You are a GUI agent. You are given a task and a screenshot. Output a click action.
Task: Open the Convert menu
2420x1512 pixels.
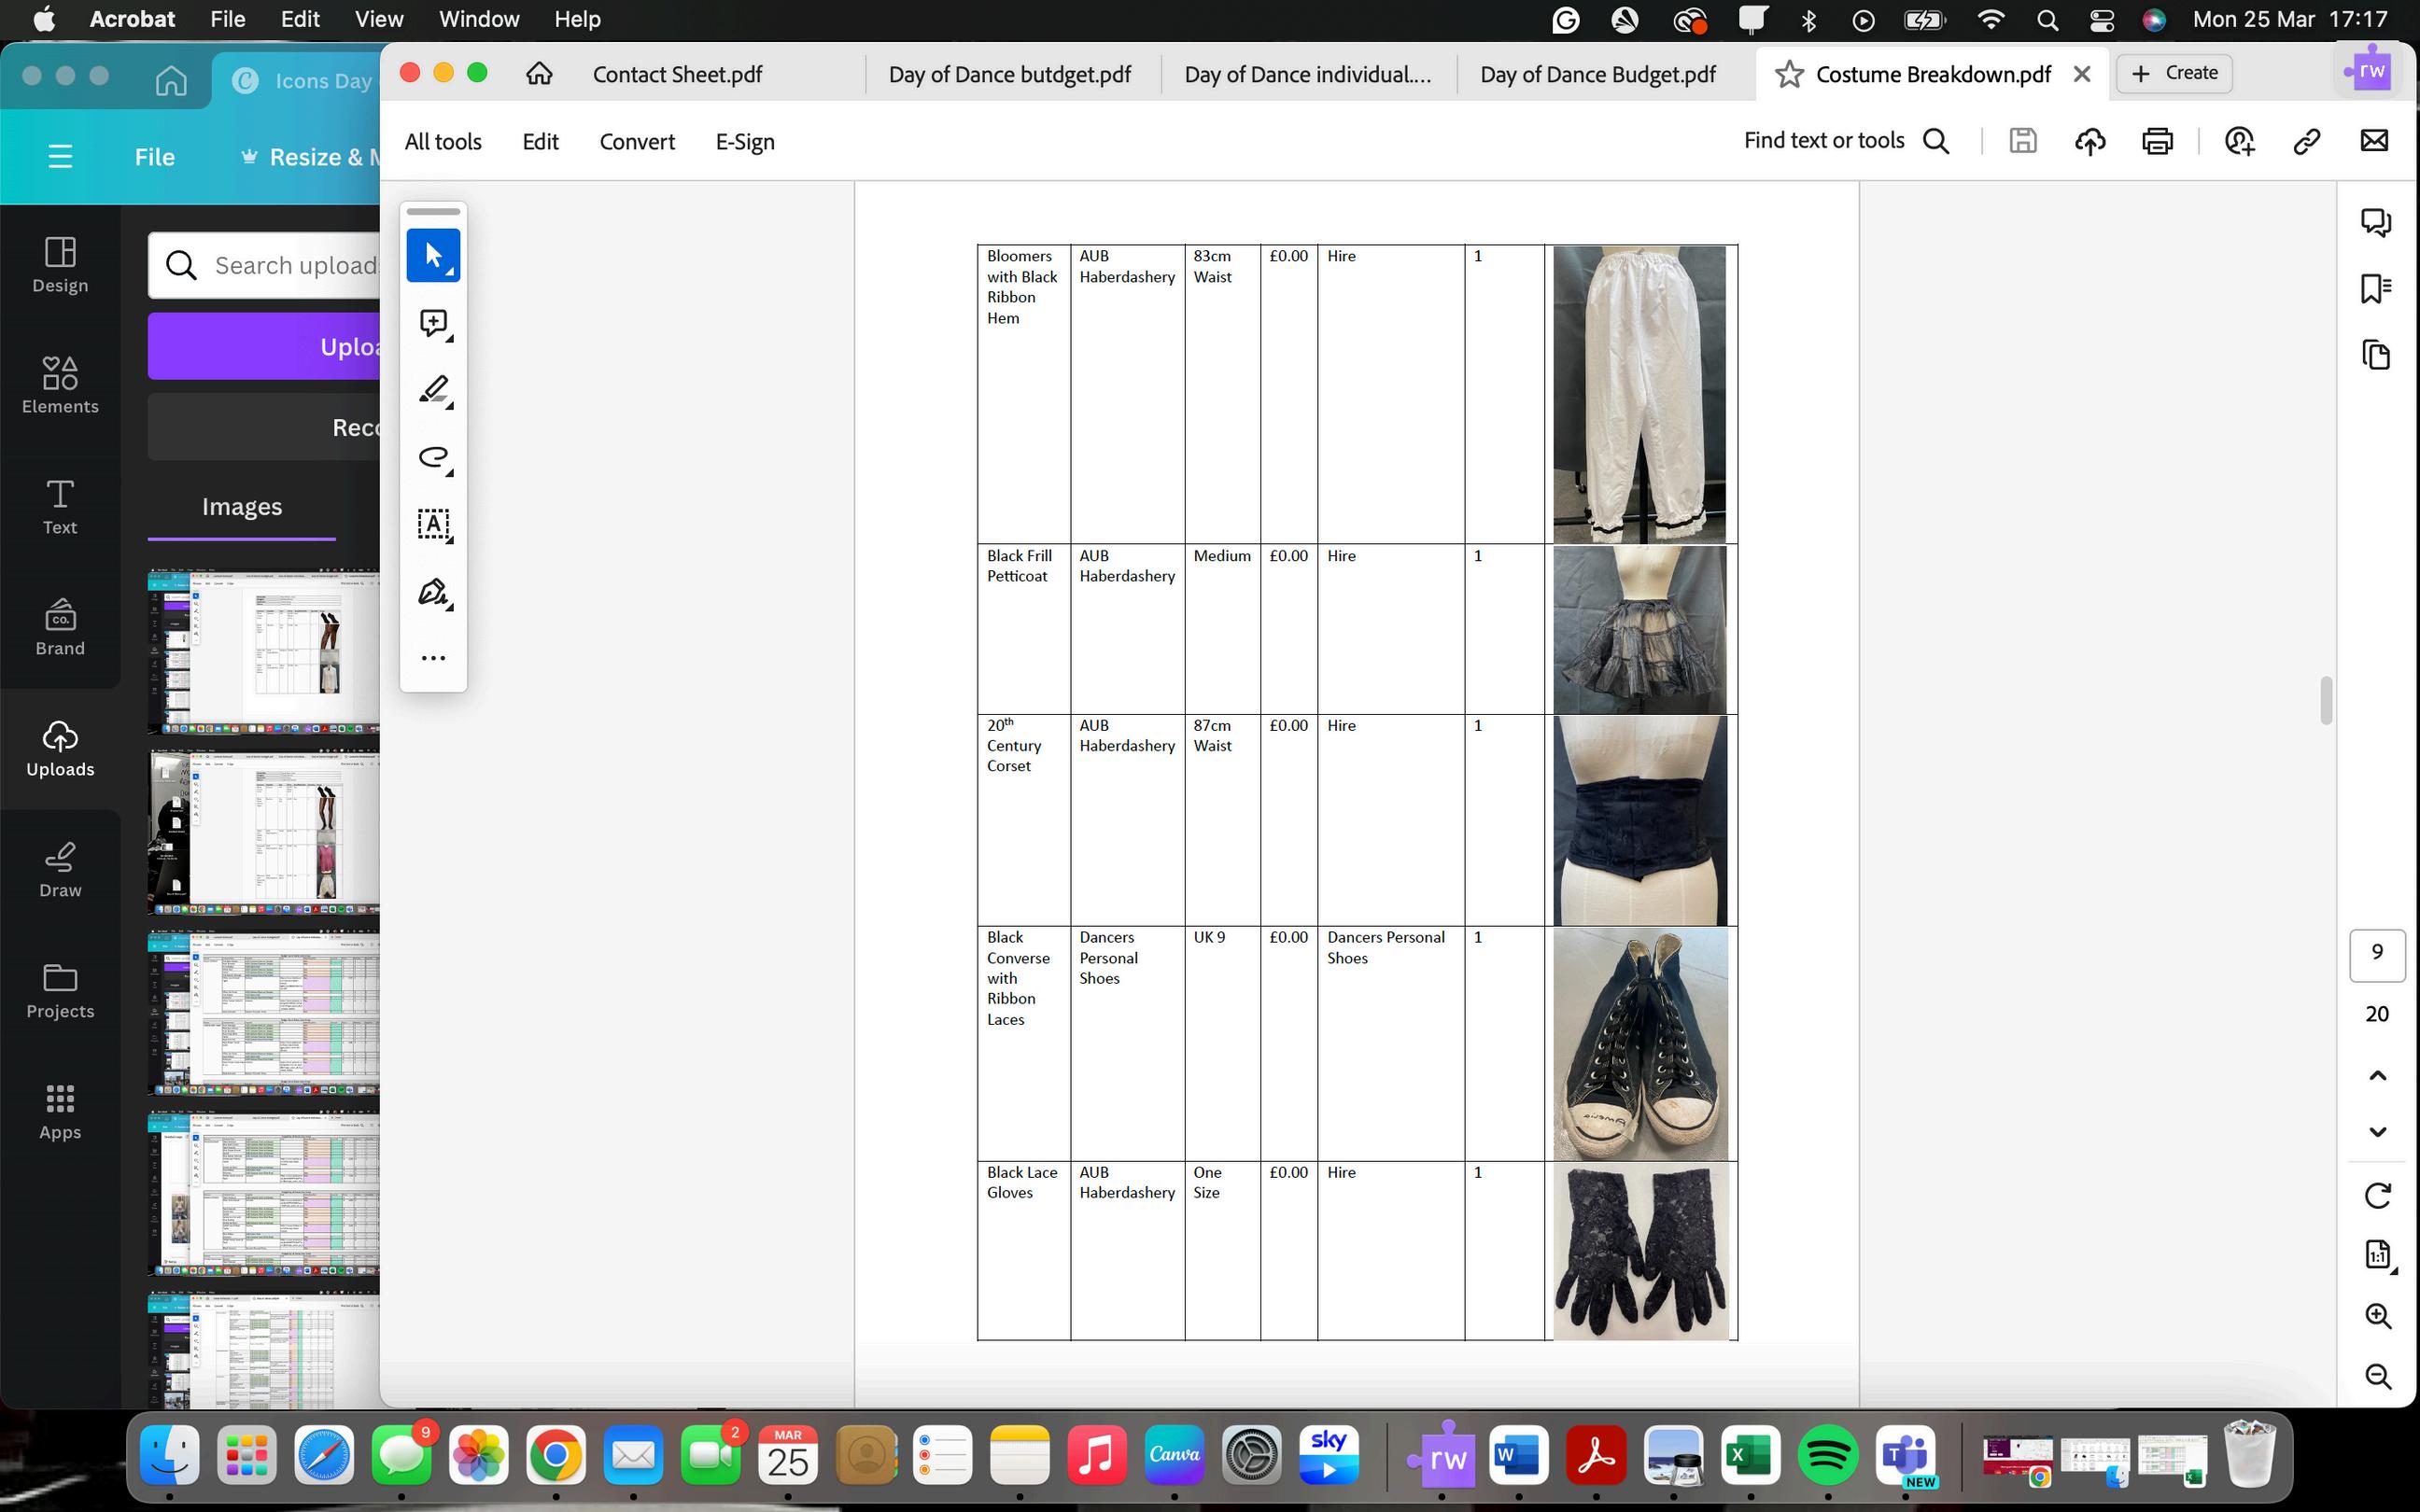pos(636,142)
